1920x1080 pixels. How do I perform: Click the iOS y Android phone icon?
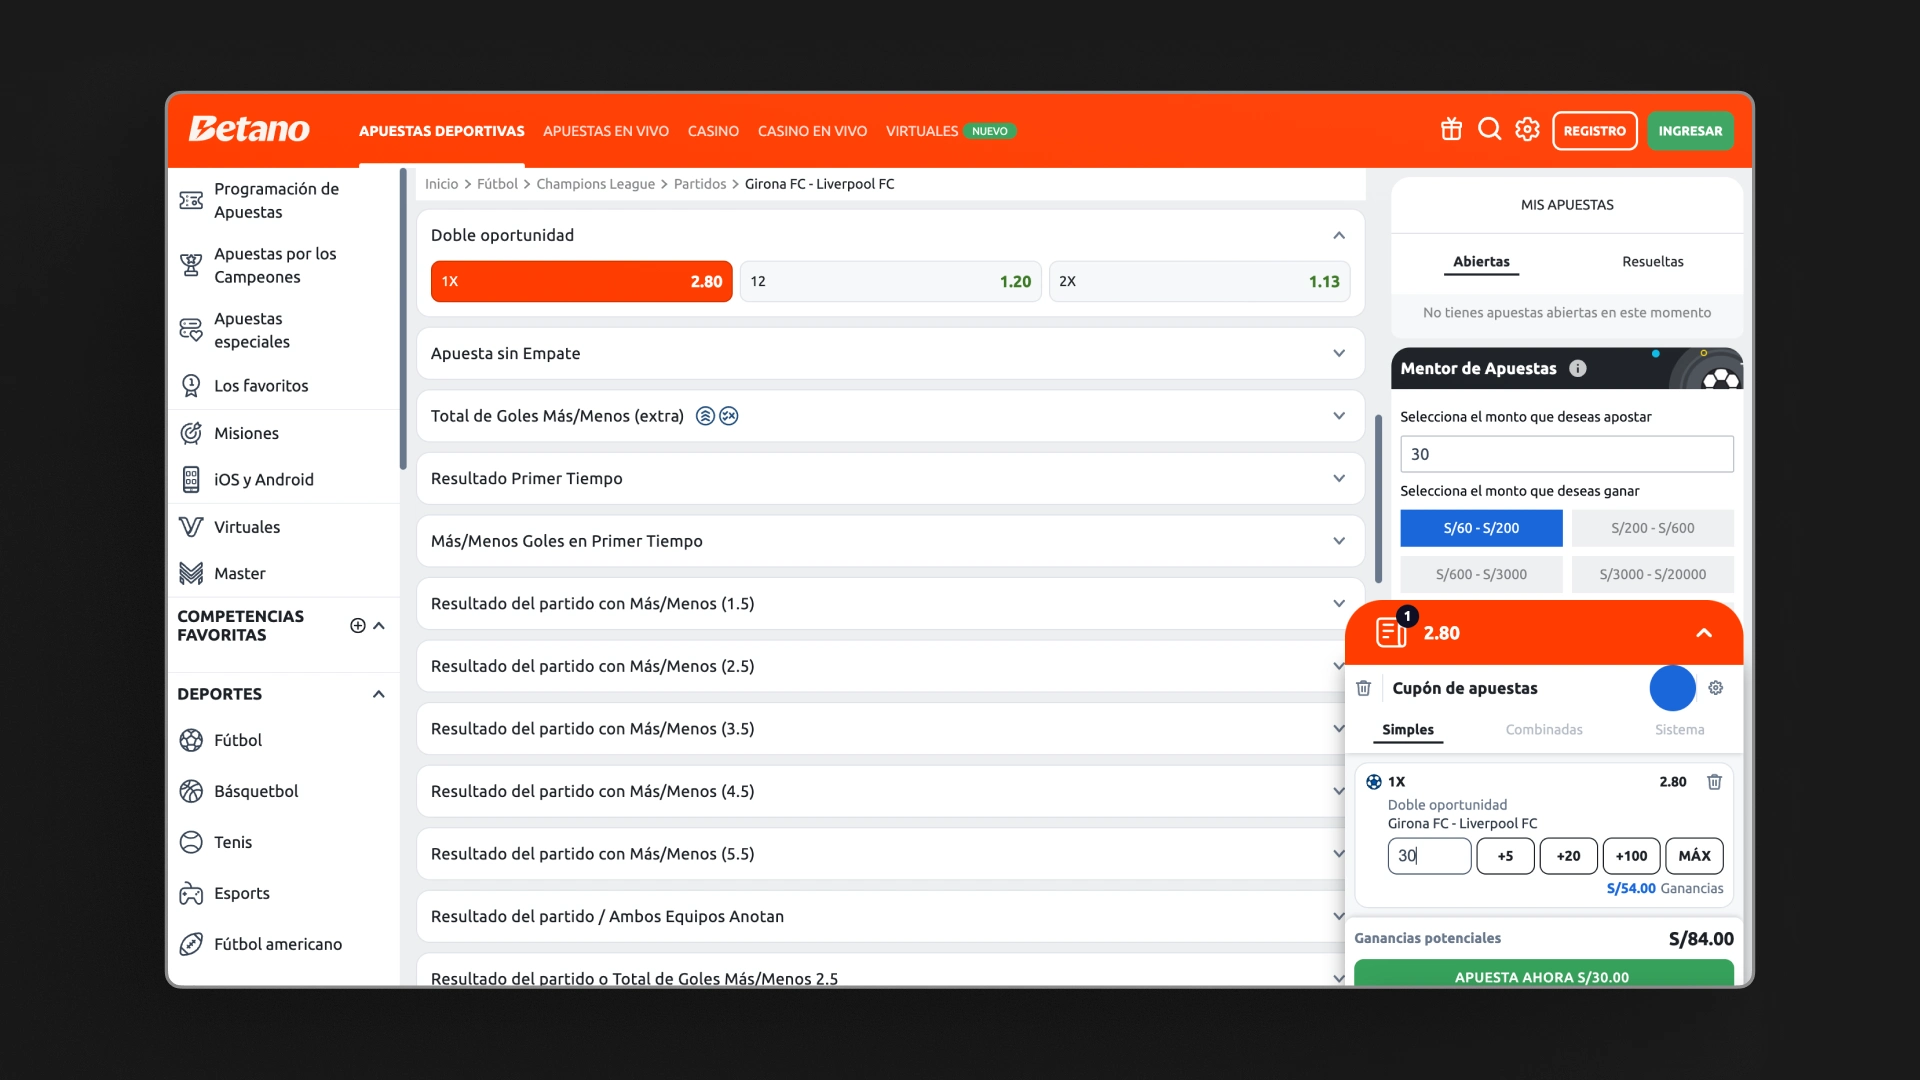coord(191,480)
